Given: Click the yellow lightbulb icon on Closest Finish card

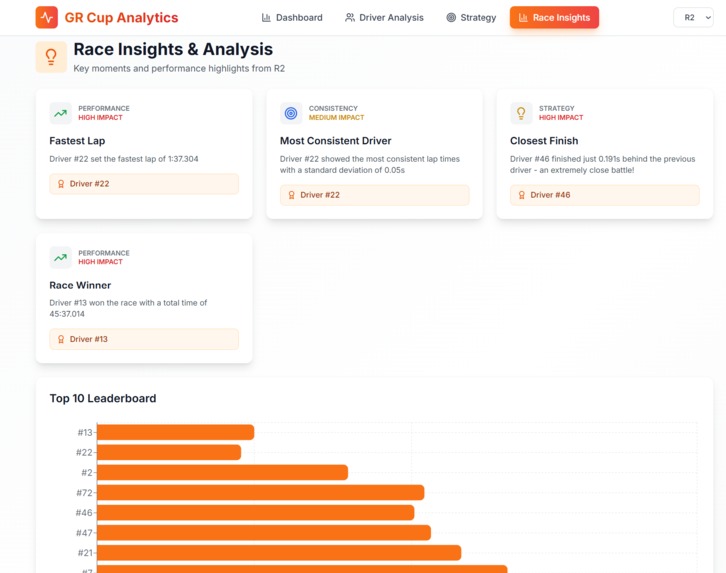Looking at the screenshot, I should pyautogui.click(x=521, y=113).
